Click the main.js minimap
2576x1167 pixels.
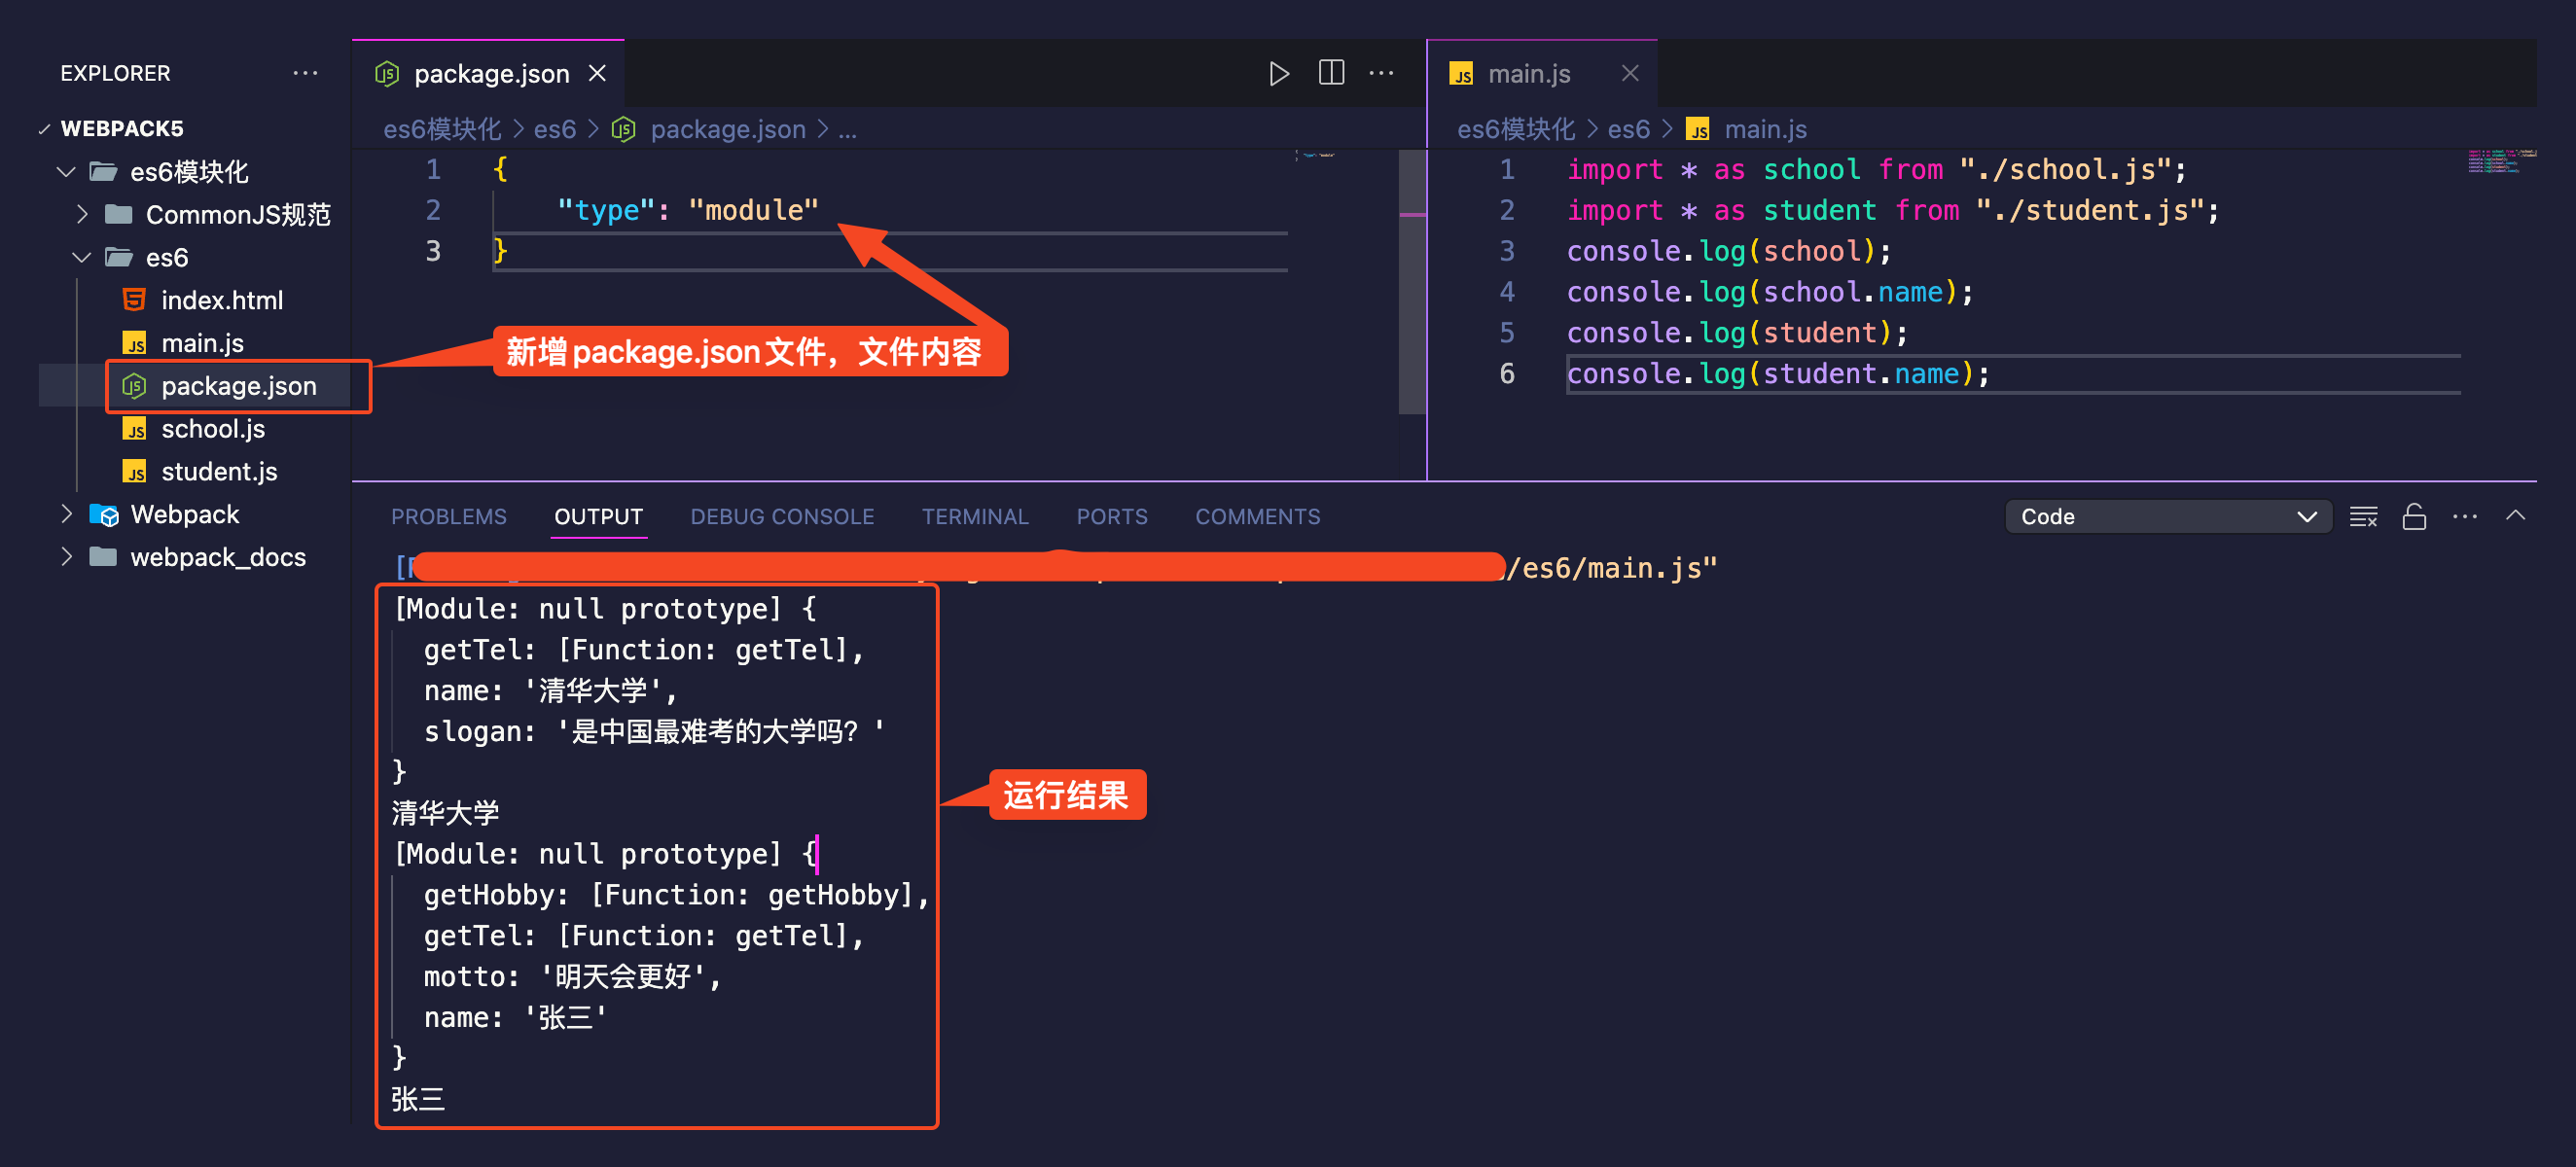2500,161
